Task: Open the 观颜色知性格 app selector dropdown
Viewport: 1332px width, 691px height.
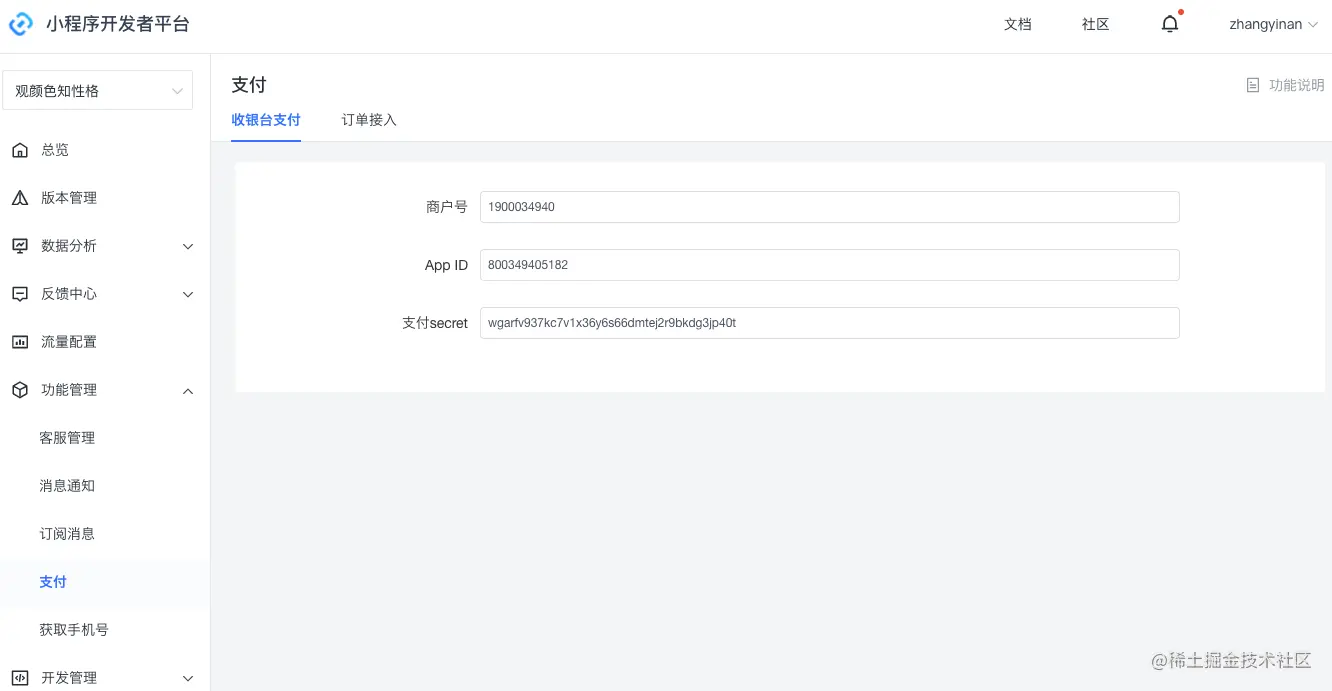Action: click(97, 90)
